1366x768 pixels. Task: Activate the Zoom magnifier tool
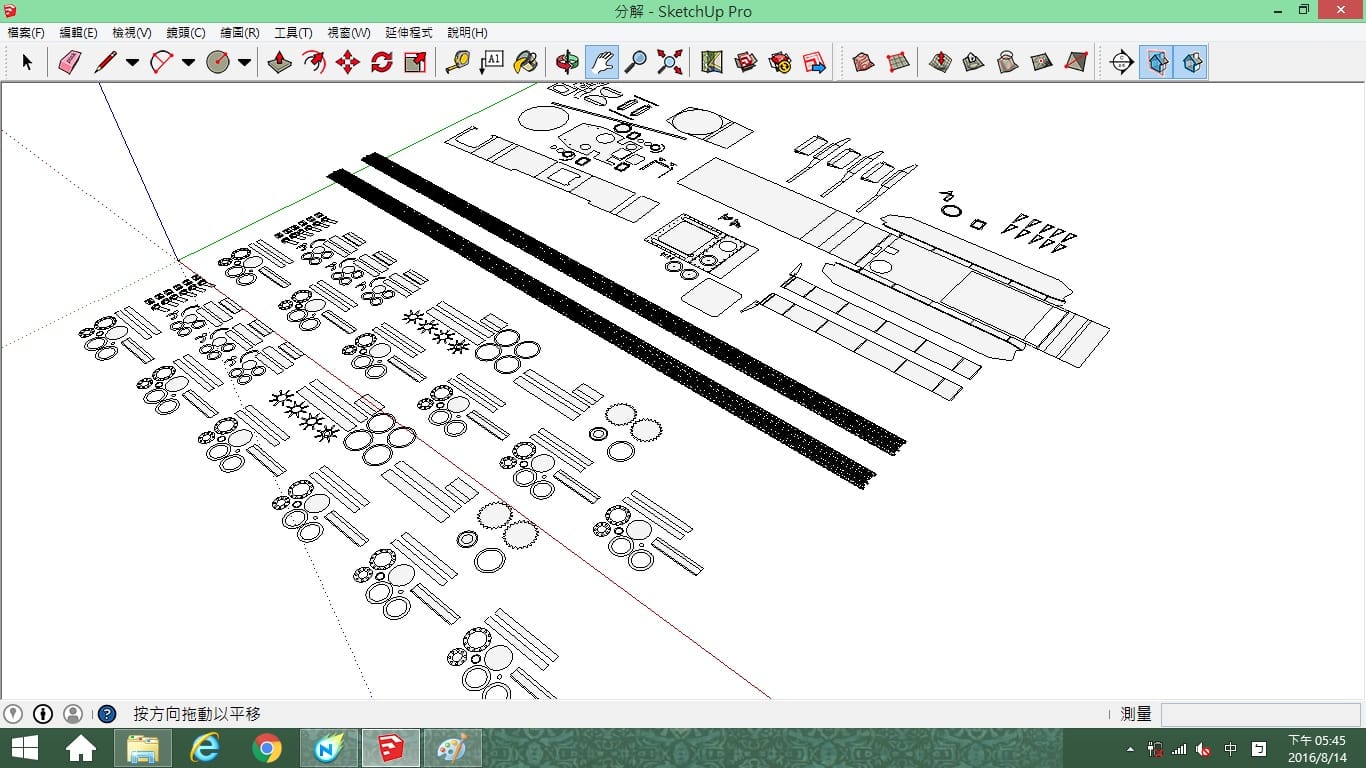coord(635,62)
